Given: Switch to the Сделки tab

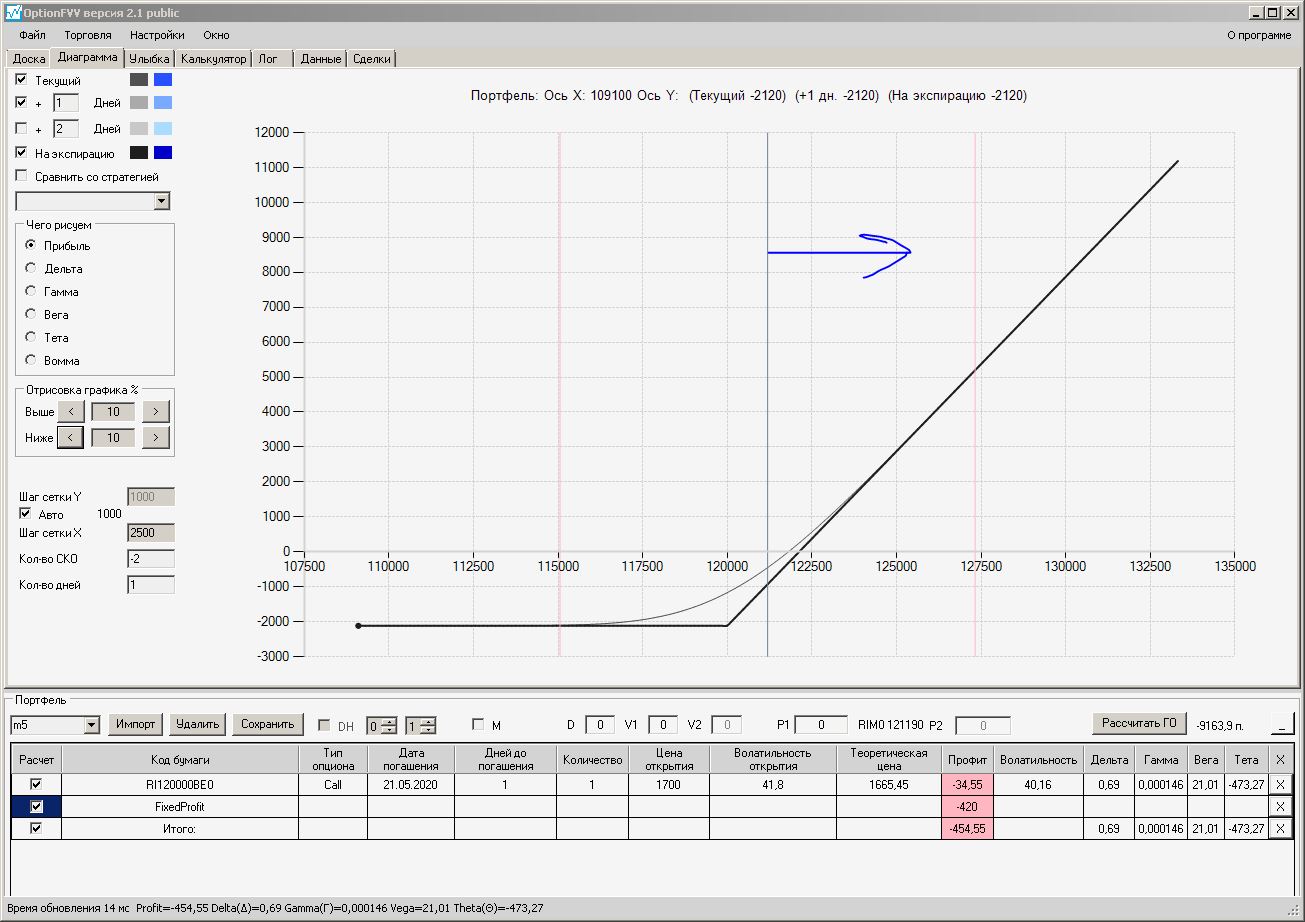Looking at the screenshot, I should [372, 59].
